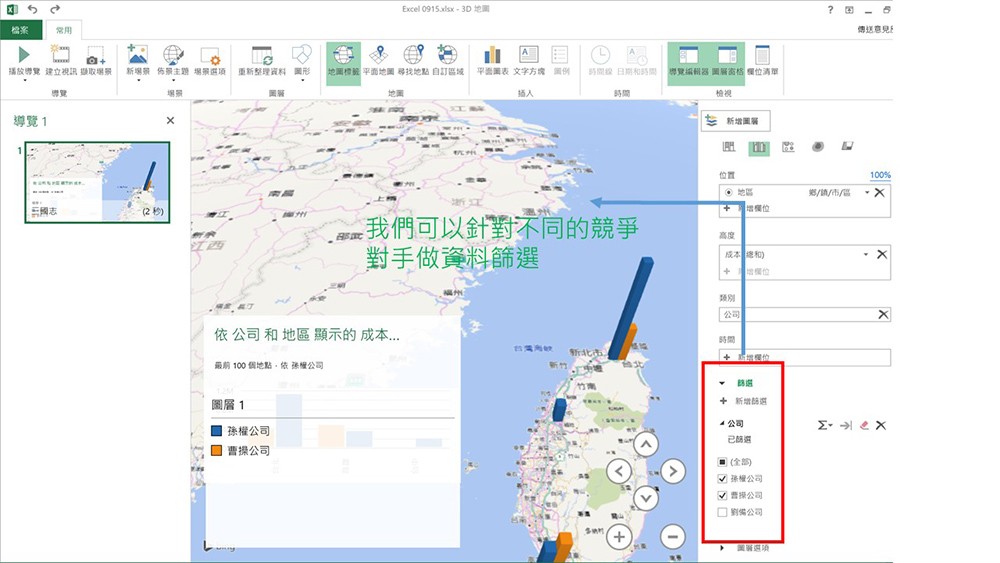Tilt map up arrow
The image size is (1000, 563).
click(x=645, y=444)
